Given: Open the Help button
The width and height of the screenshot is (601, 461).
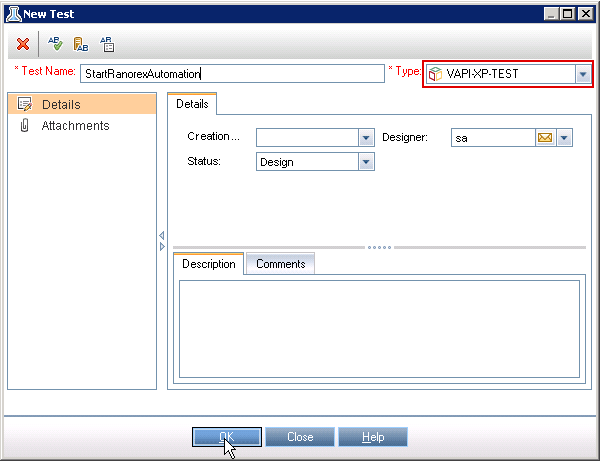Looking at the screenshot, I should click(x=373, y=437).
